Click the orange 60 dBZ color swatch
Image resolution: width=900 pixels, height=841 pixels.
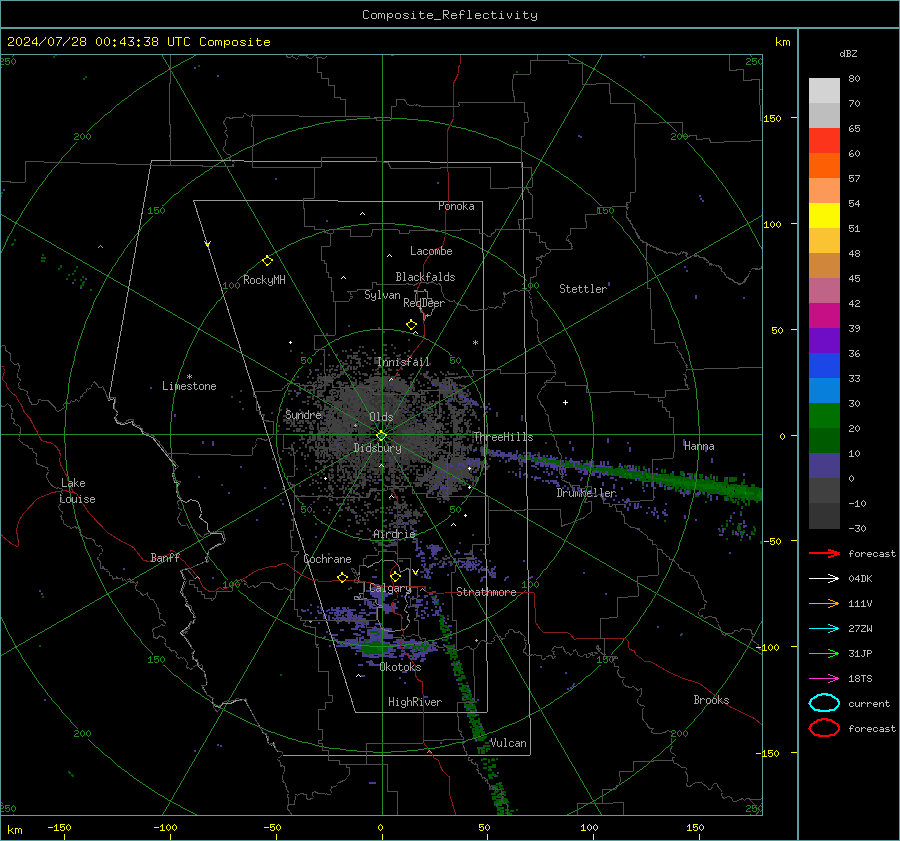[824, 166]
